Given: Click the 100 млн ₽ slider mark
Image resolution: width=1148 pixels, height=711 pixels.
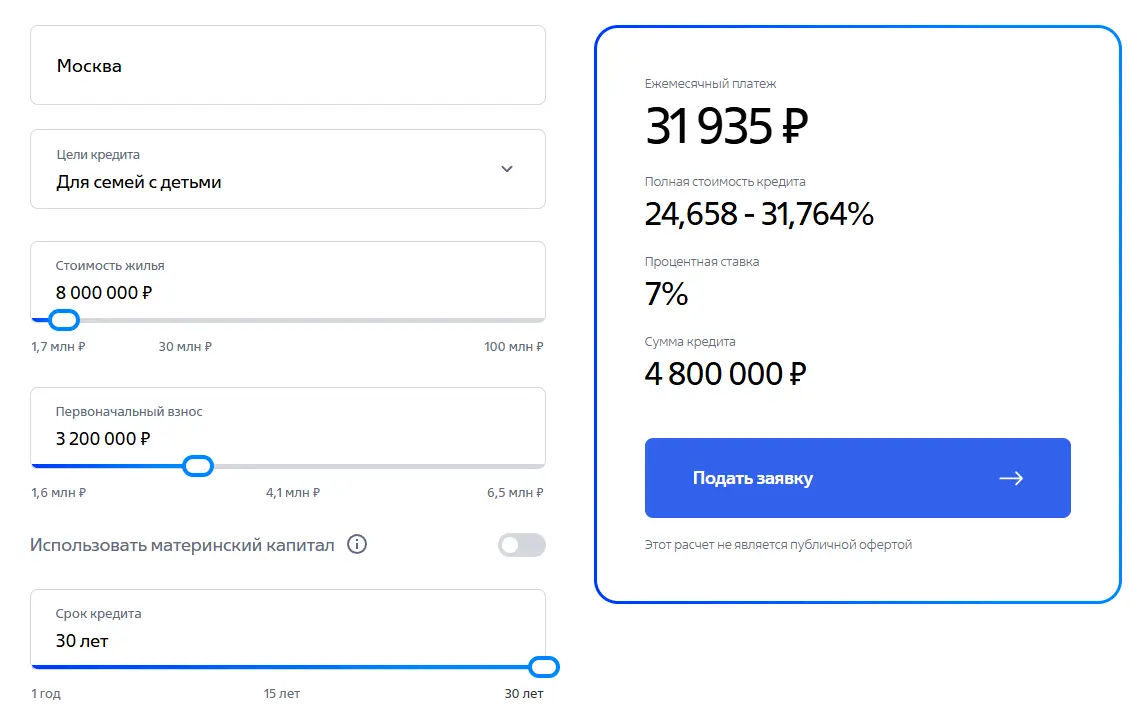Looking at the screenshot, I should (513, 346).
